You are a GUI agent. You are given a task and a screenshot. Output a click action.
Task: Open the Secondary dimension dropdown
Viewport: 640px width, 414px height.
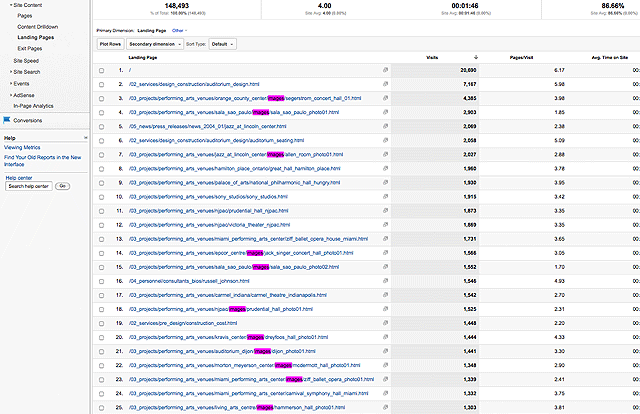tap(153, 44)
